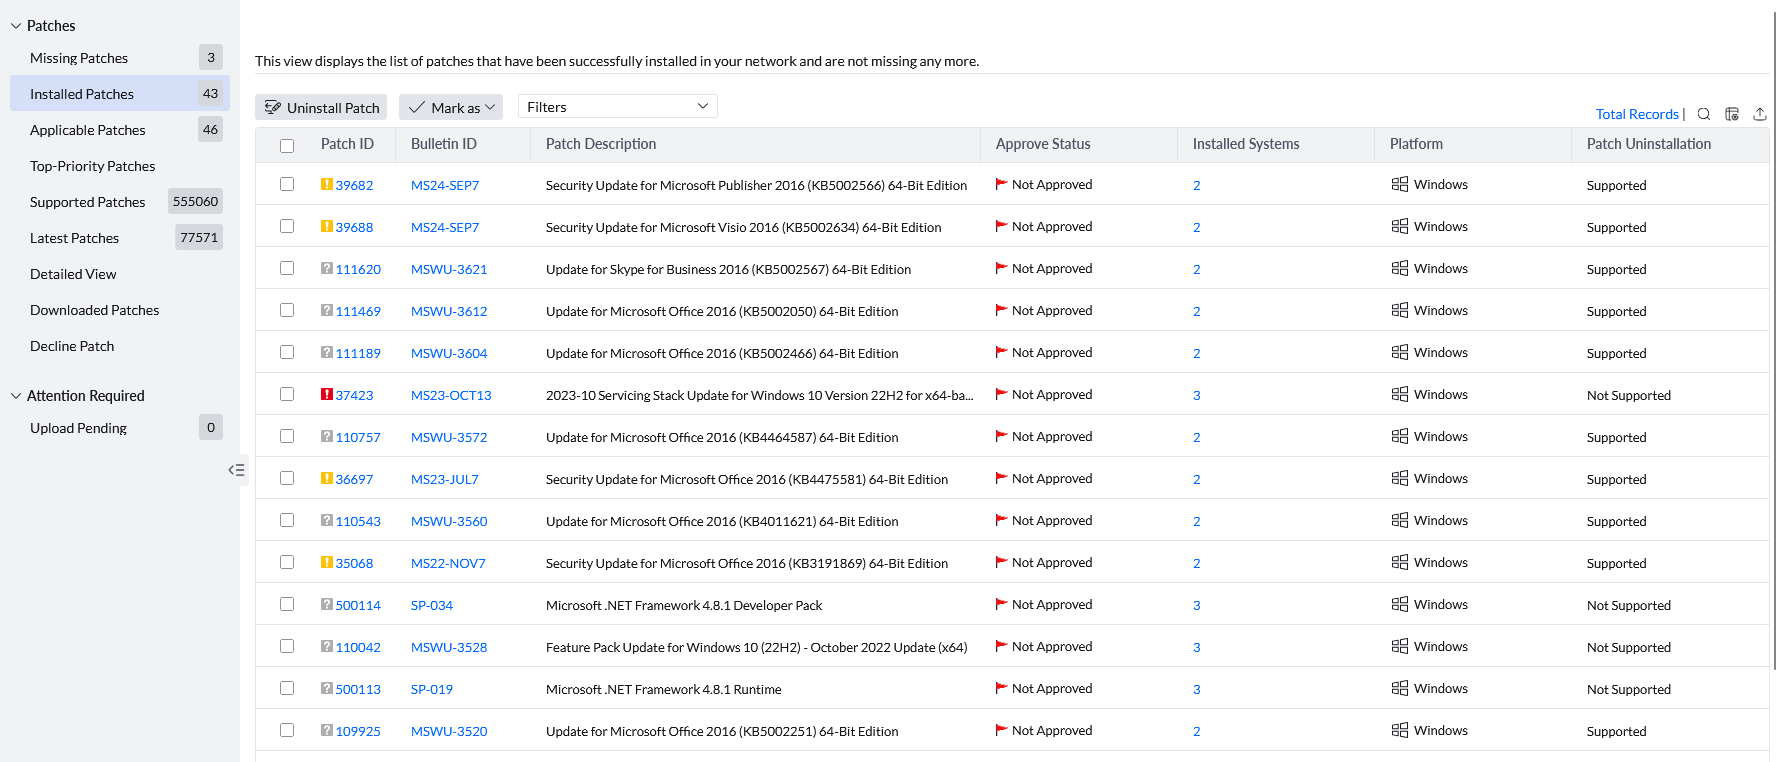Open the Filters dropdown
Viewport: 1779px width, 762px height.
[x=617, y=107]
